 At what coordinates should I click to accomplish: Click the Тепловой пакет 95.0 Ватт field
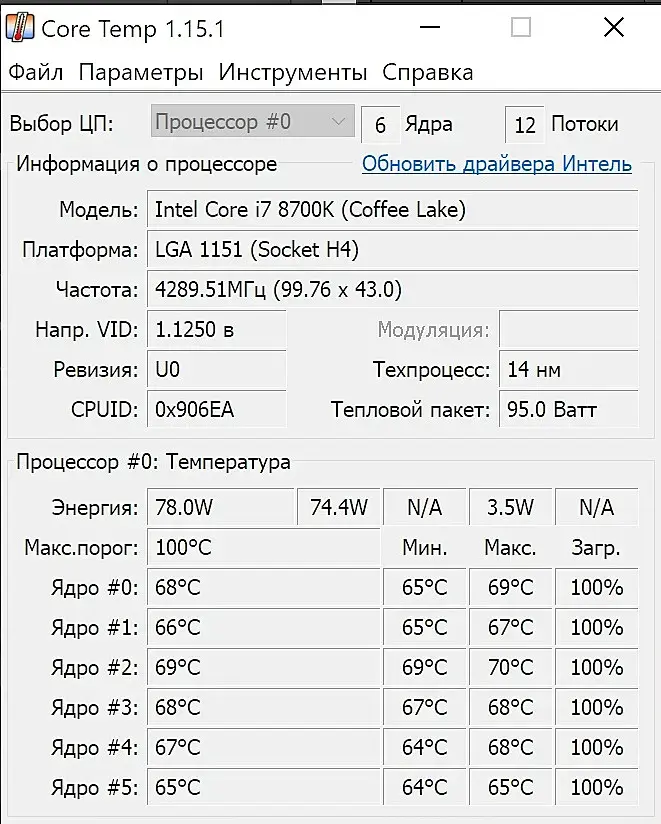click(569, 409)
